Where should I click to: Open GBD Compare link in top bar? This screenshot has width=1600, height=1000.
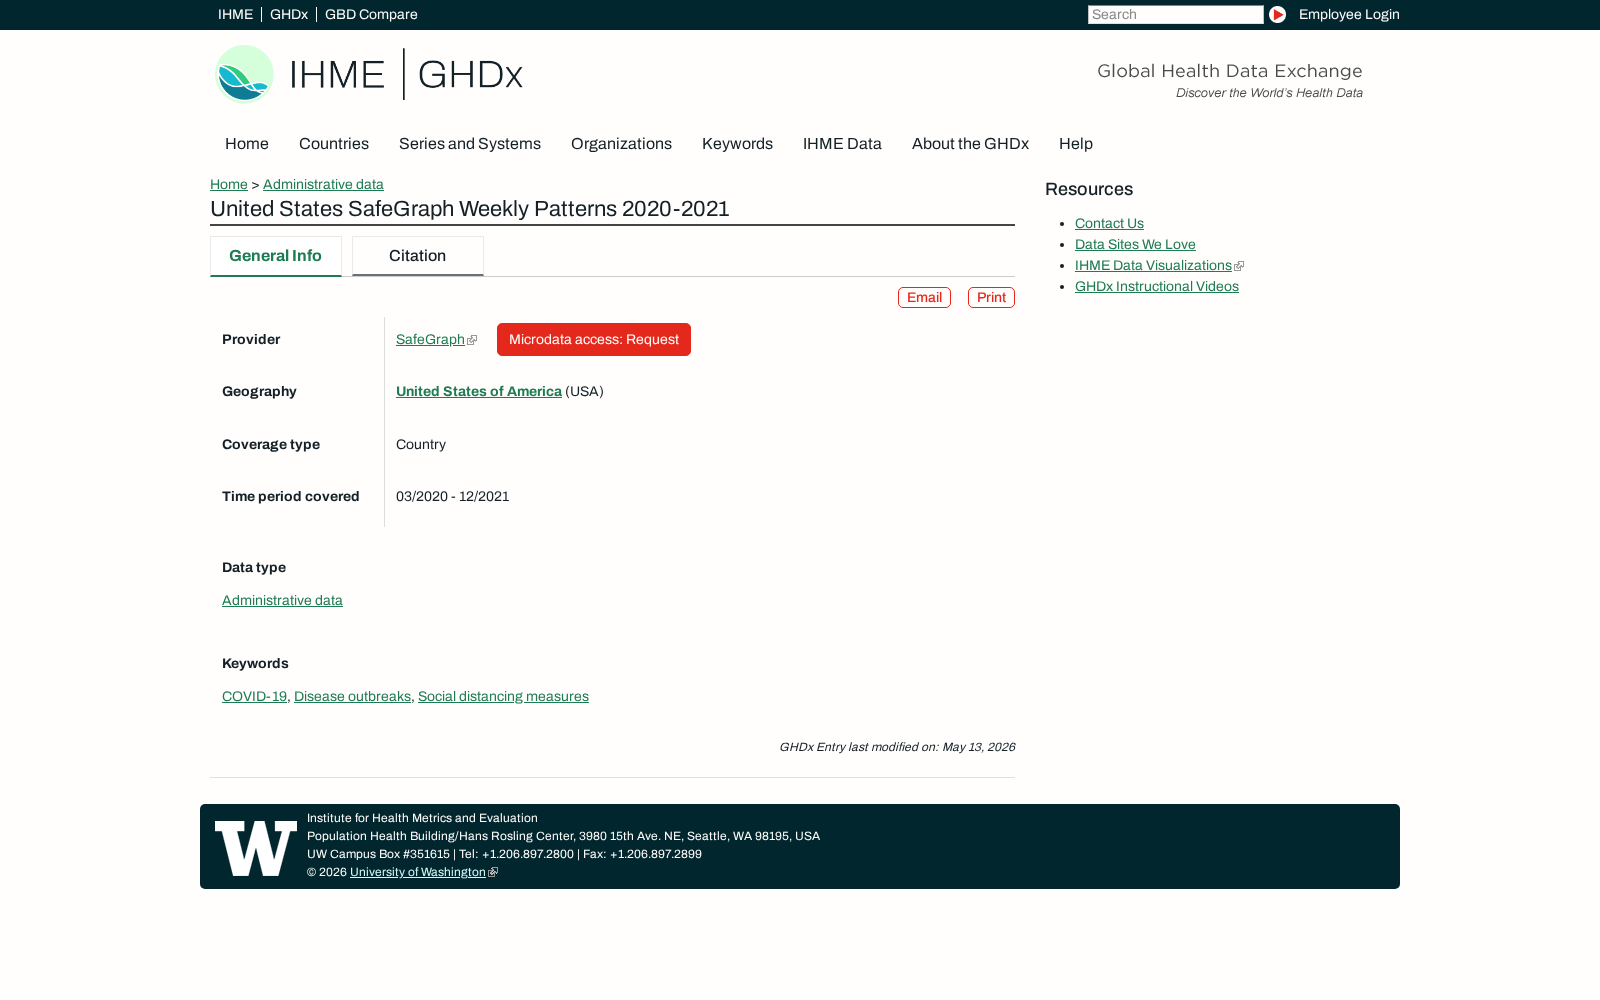pyautogui.click(x=371, y=15)
